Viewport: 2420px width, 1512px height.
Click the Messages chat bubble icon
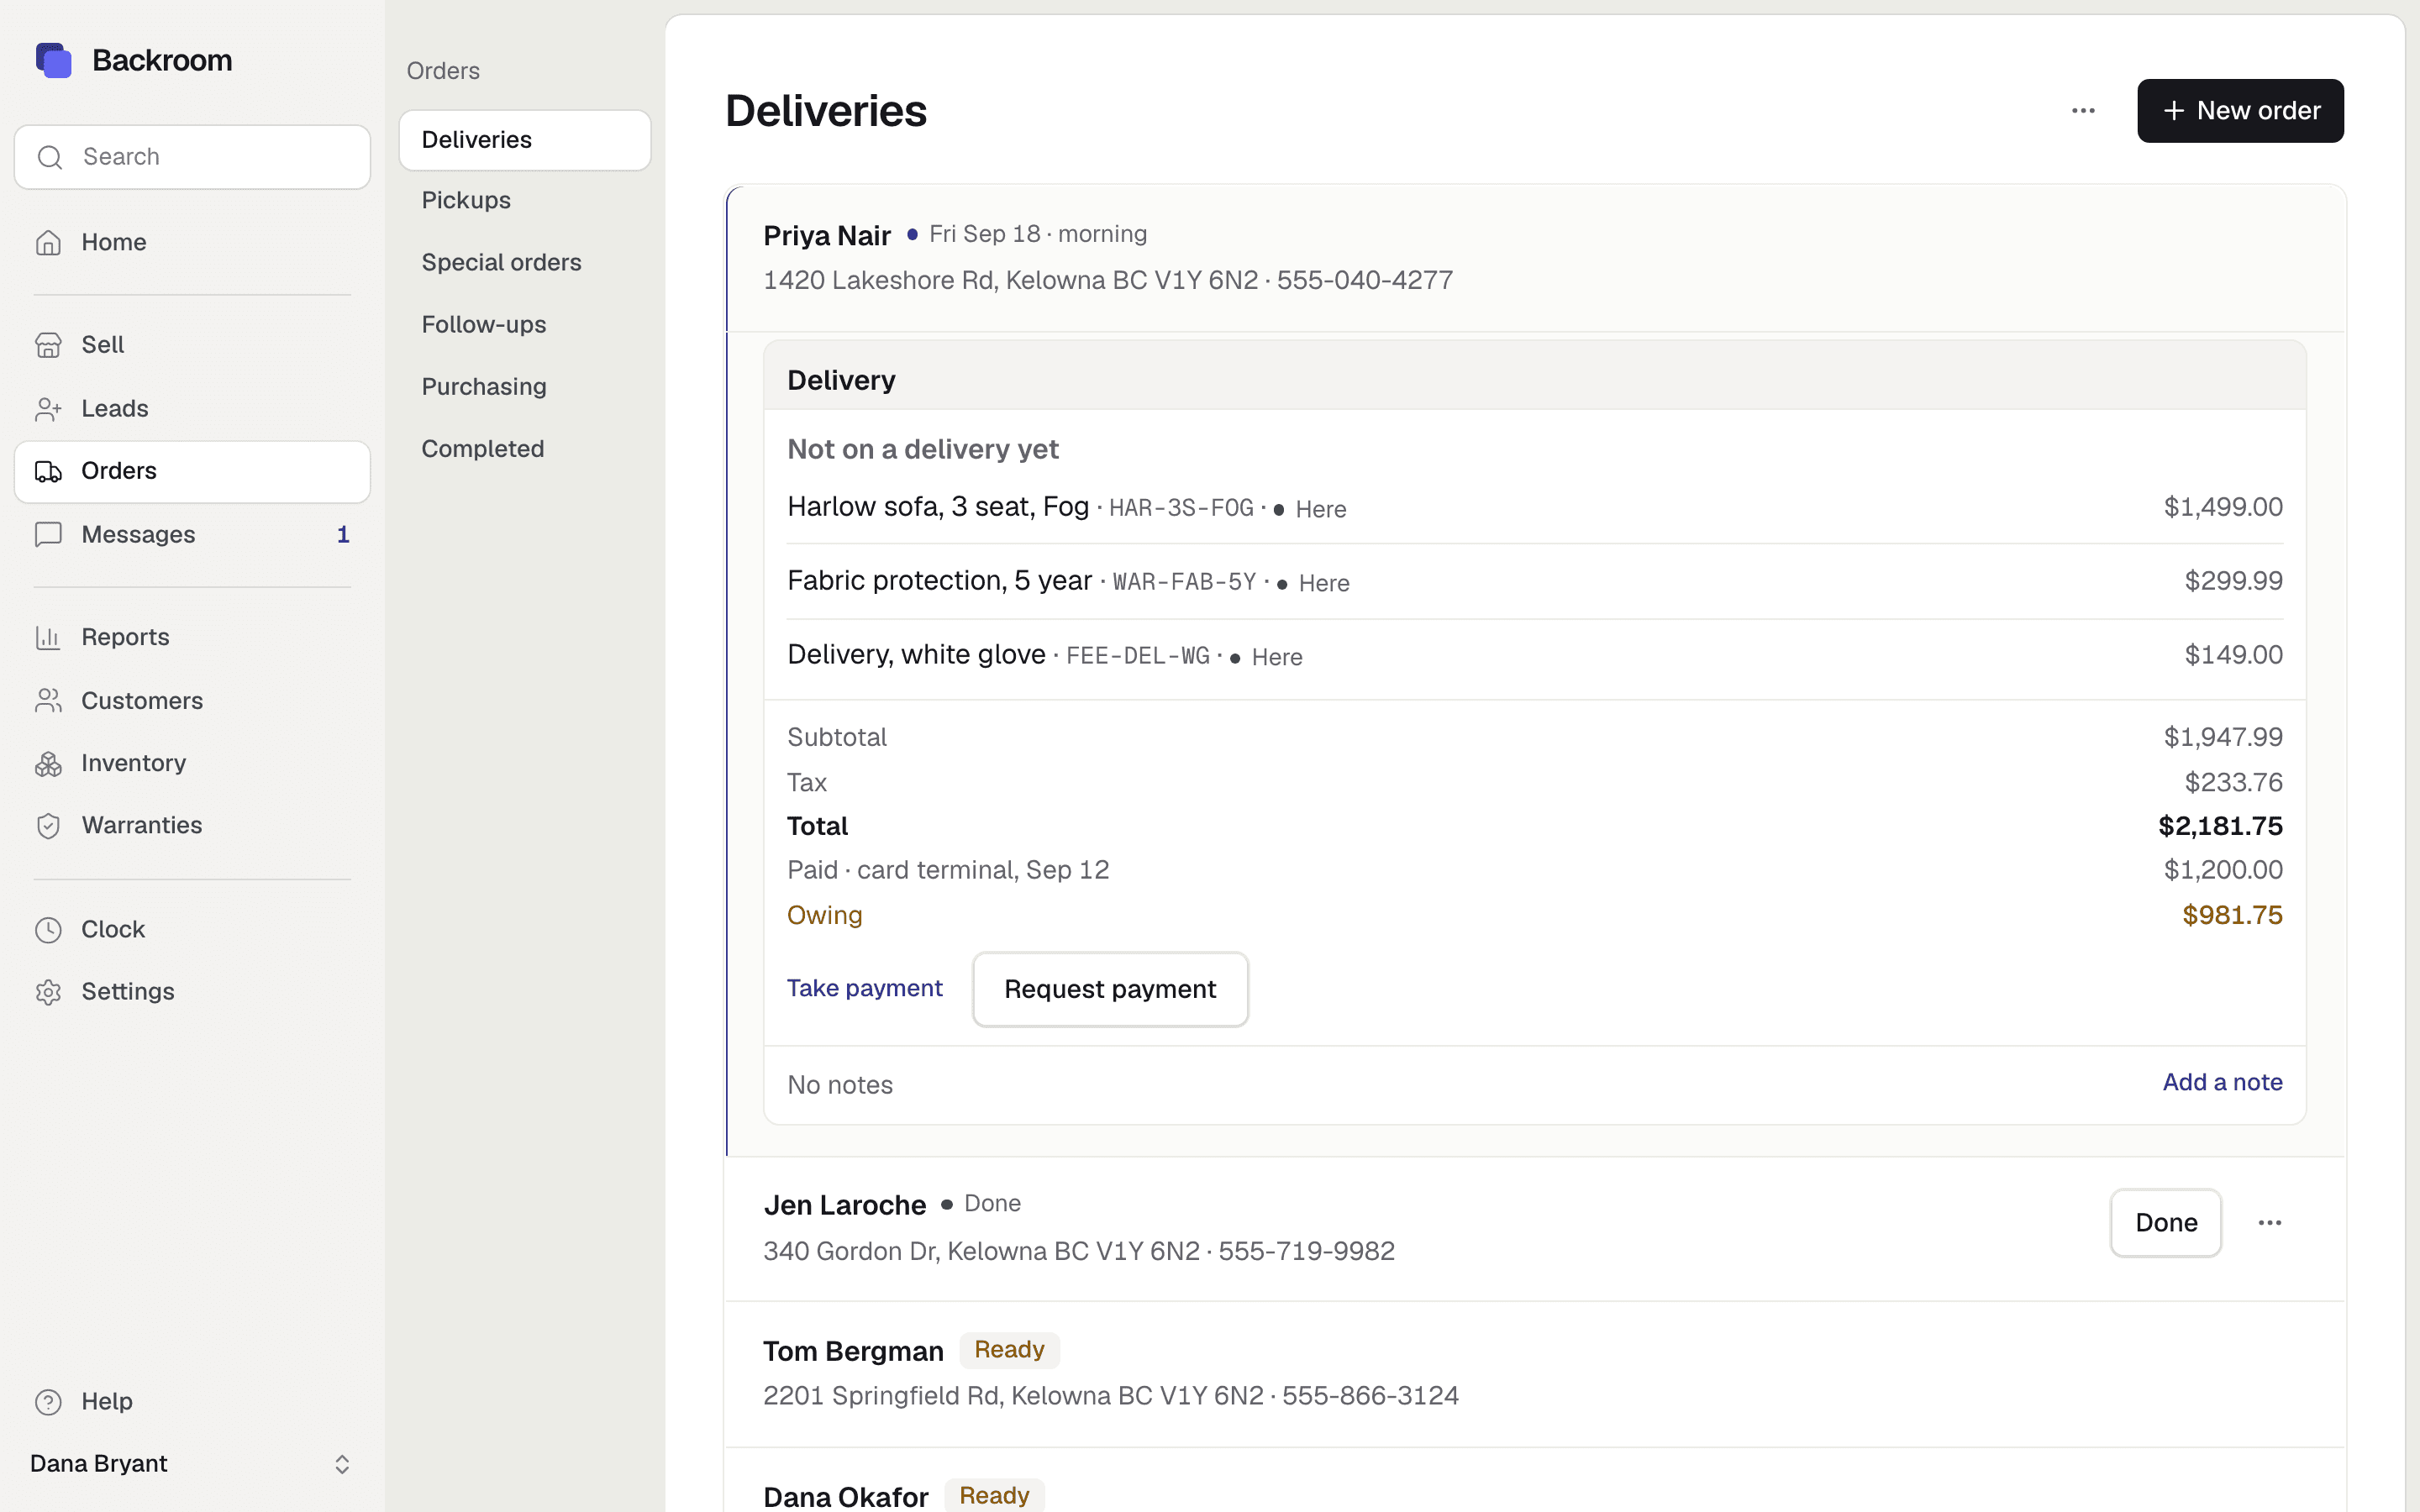click(x=48, y=535)
